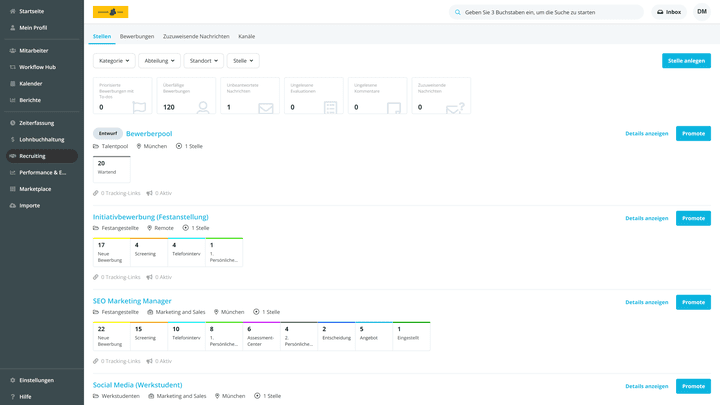The image size is (720, 405).
Task: Switch to the Kanäle tab
Action: point(246,36)
